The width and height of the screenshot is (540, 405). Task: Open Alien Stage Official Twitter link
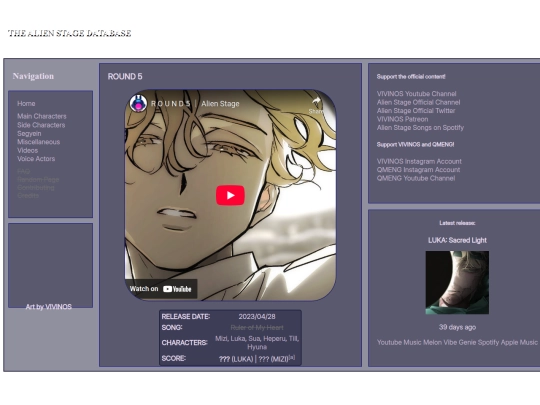tap(416, 111)
